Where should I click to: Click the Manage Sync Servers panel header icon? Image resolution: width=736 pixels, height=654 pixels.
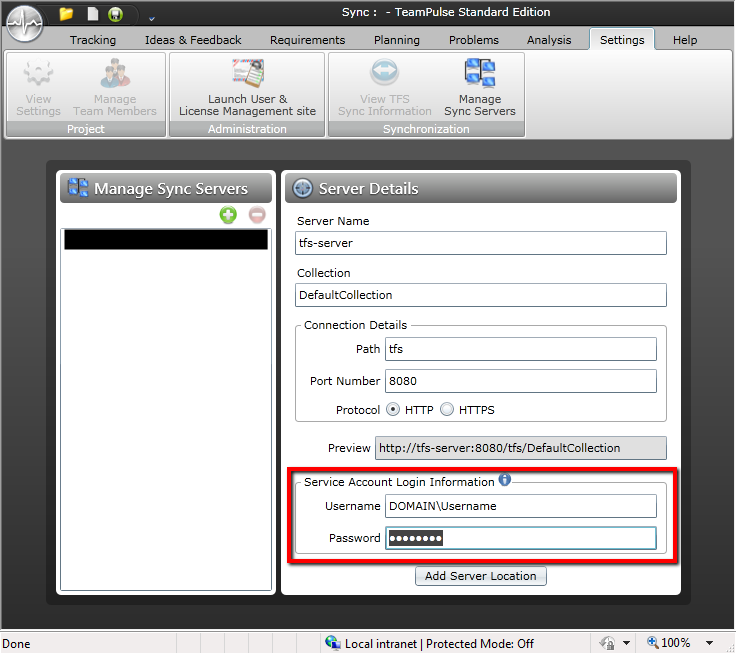[x=77, y=187]
